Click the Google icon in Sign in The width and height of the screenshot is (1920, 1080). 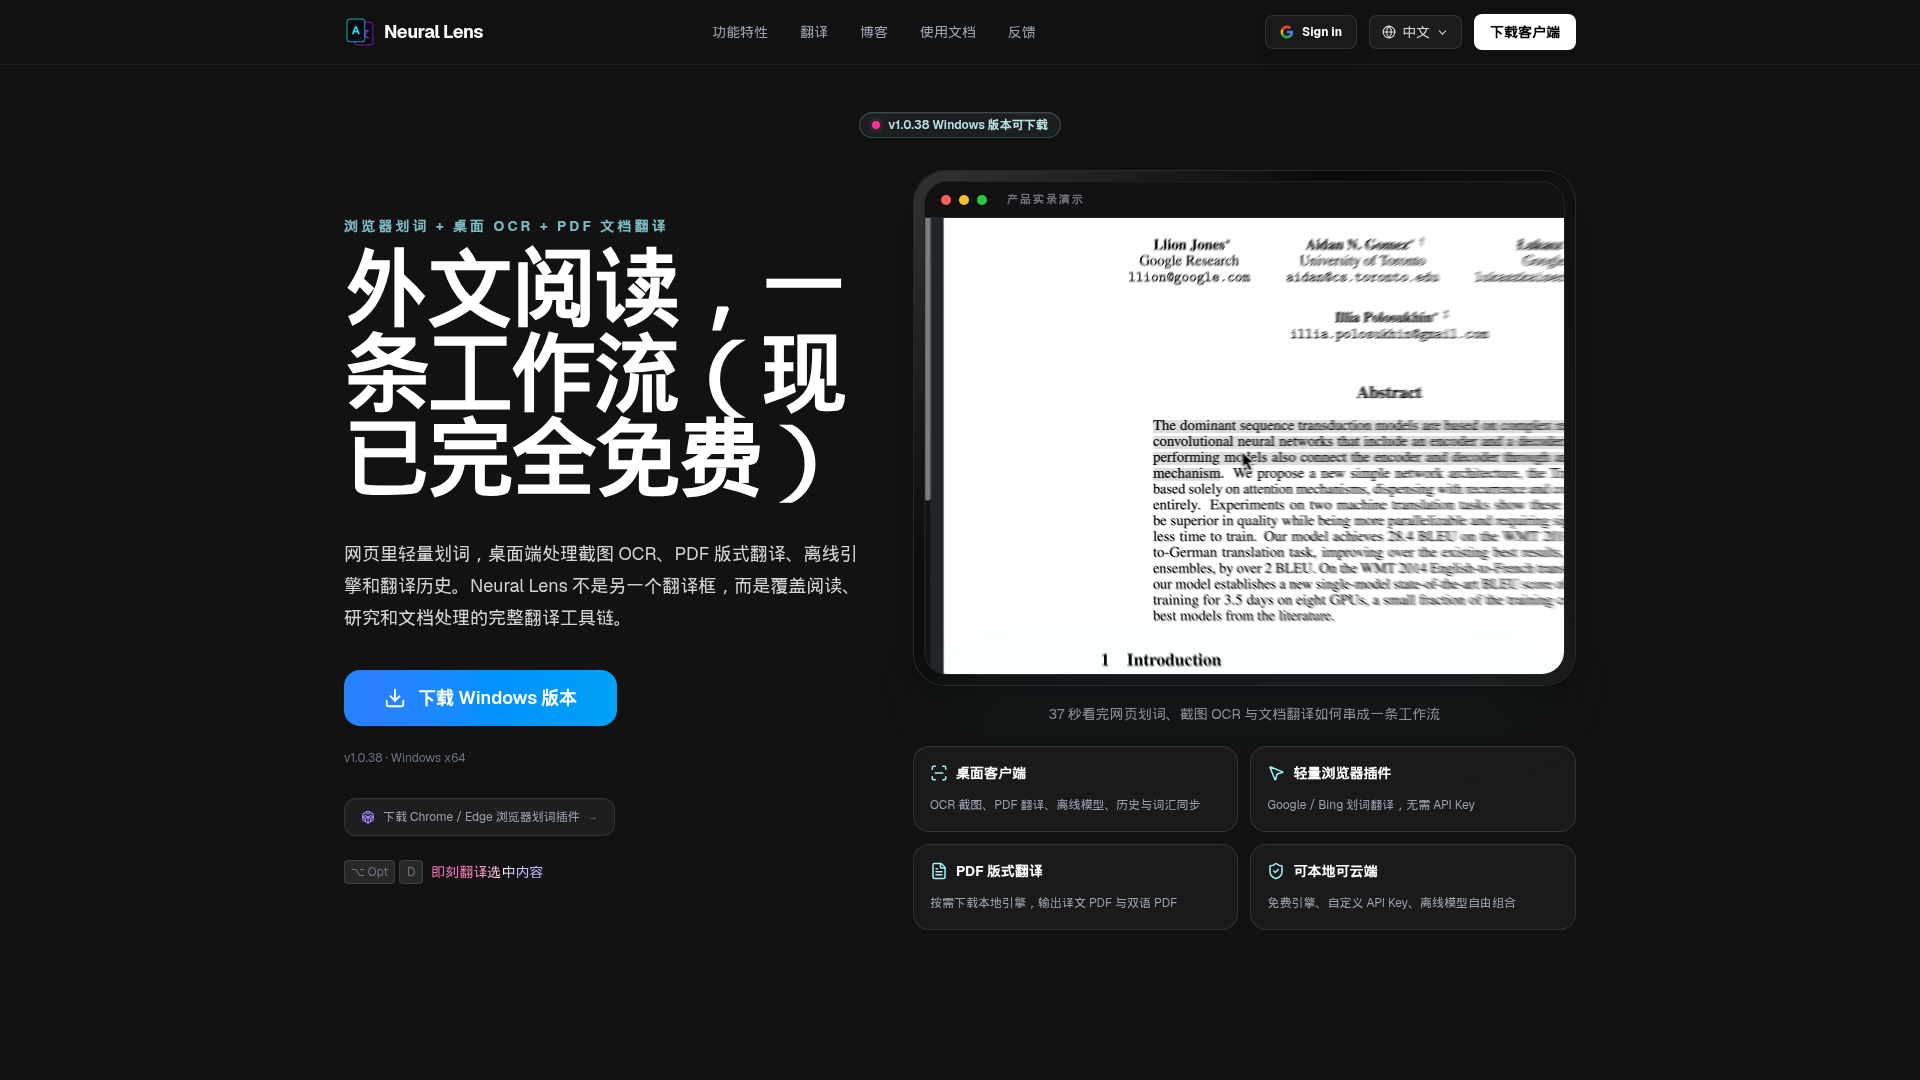1287,32
